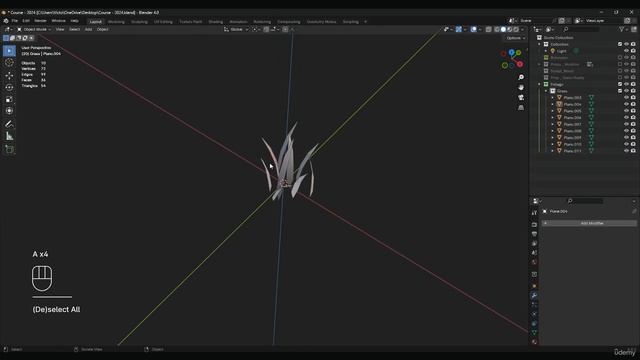Disable Plane.011 in renders
This screenshot has height=360, width=640.
[633, 151]
